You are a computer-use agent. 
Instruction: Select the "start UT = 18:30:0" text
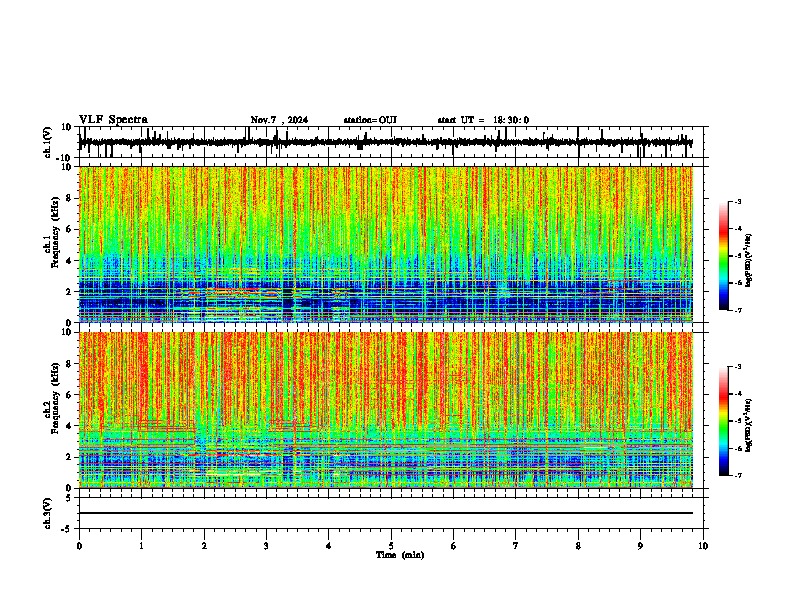point(483,120)
